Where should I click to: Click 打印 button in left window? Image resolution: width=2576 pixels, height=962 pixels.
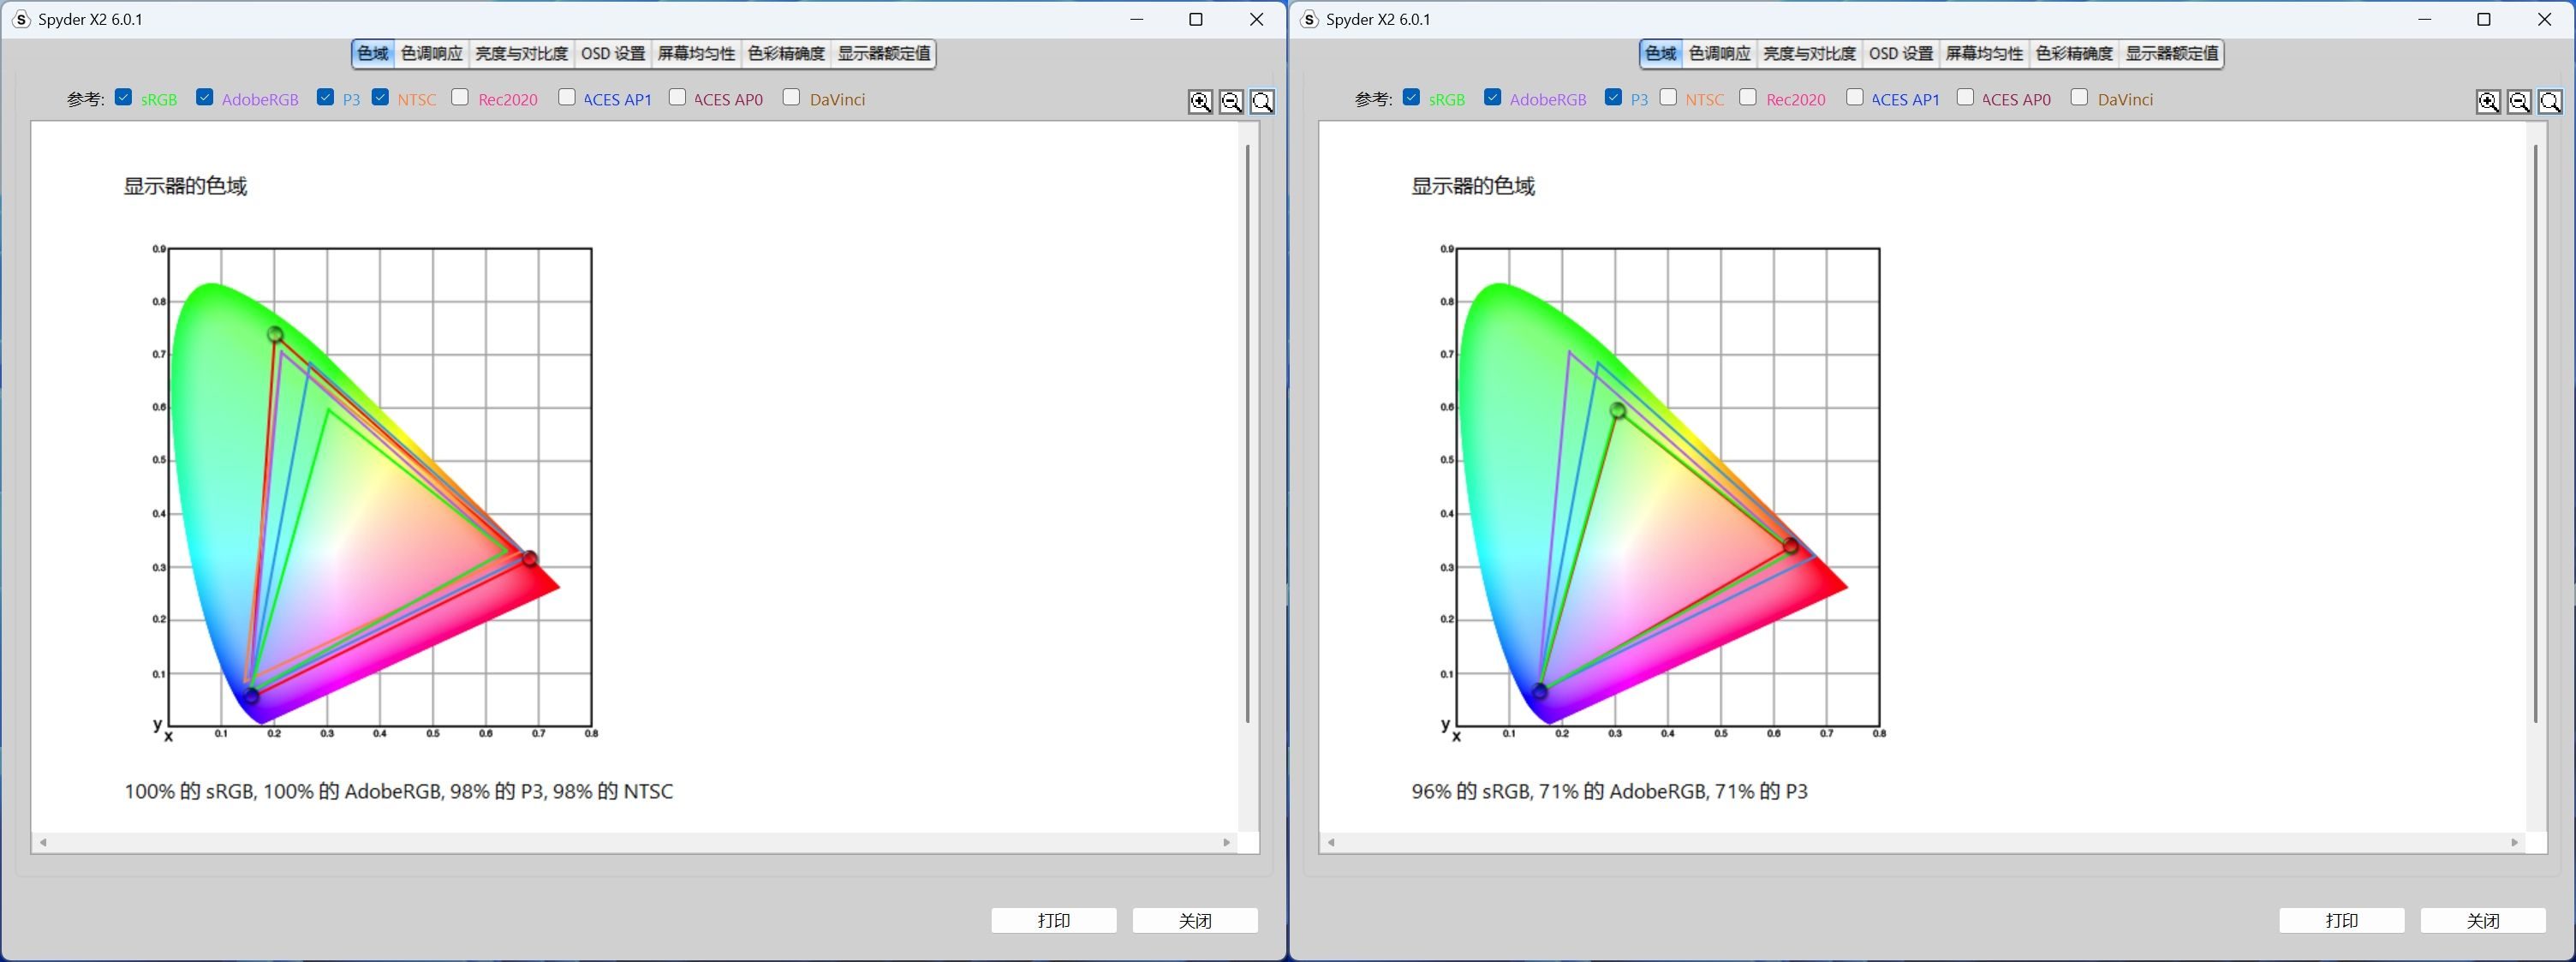[1054, 920]
